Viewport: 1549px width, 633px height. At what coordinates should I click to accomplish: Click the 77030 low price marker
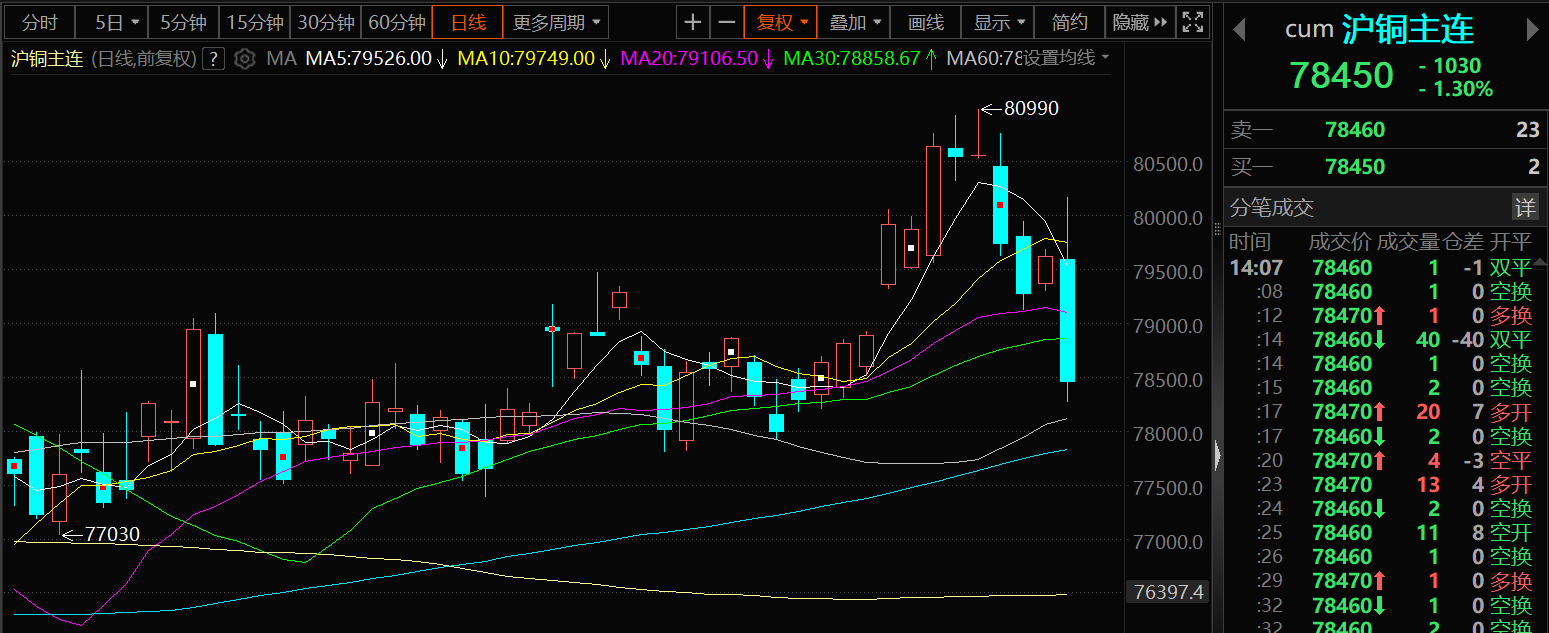[112, 535]
